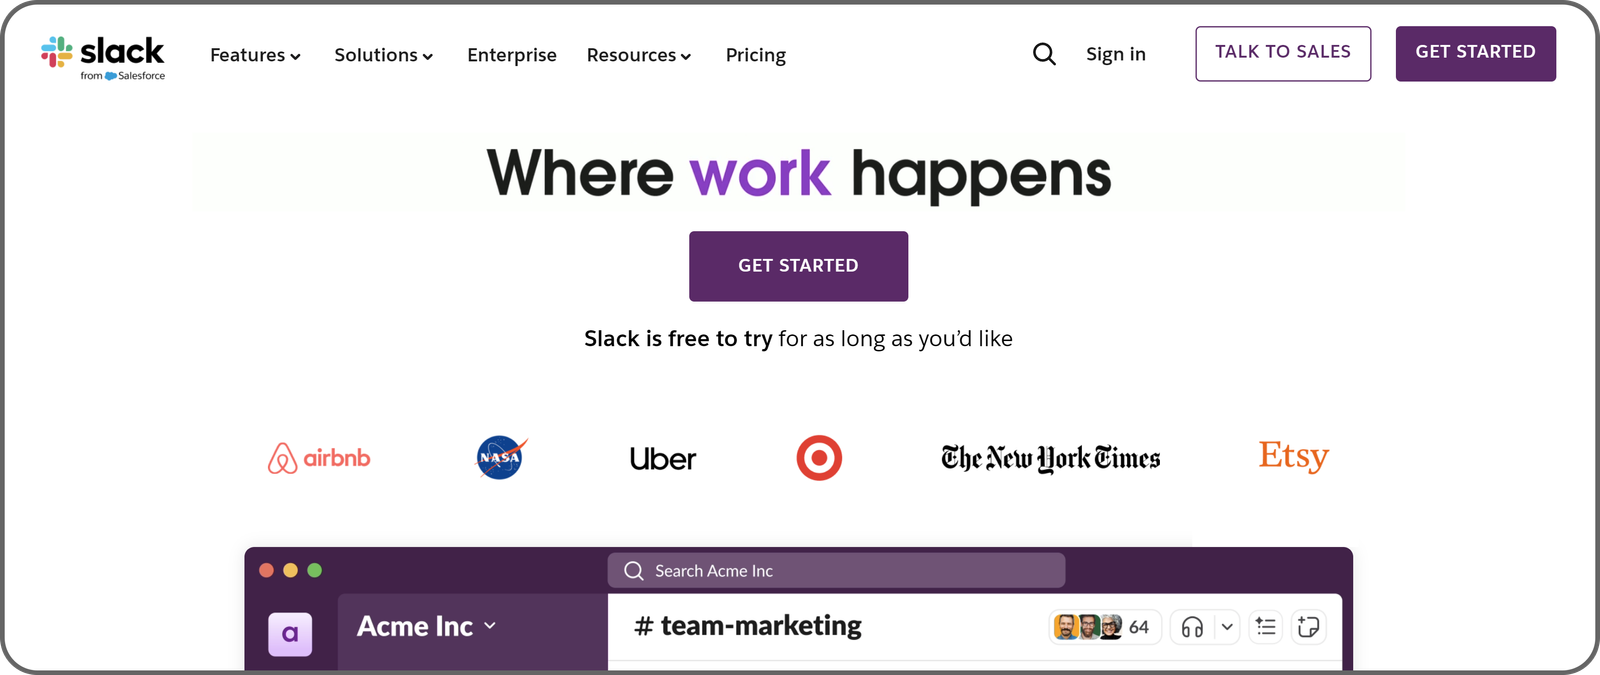This screenshot has height=675, width=1600.
Task: Select the Acme Inc workspace avatar
Action: [x=290, y=634]
